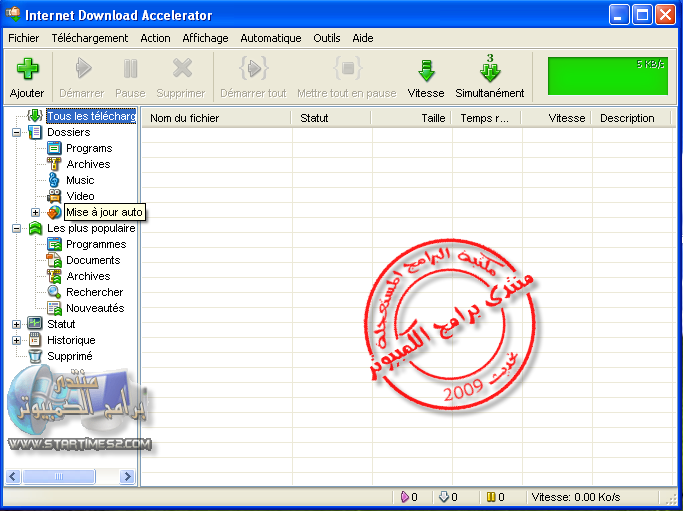Viewport: 683px width, 511px height.
Task: Select the Video label in tree
Action: pyautogui.click(x=81, y=196)
